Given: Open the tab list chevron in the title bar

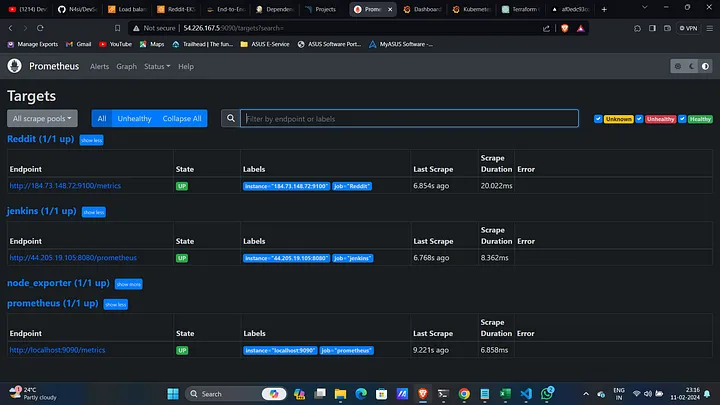Looking at the screenshot, I should pyautogui.click(x=645, y=8).
